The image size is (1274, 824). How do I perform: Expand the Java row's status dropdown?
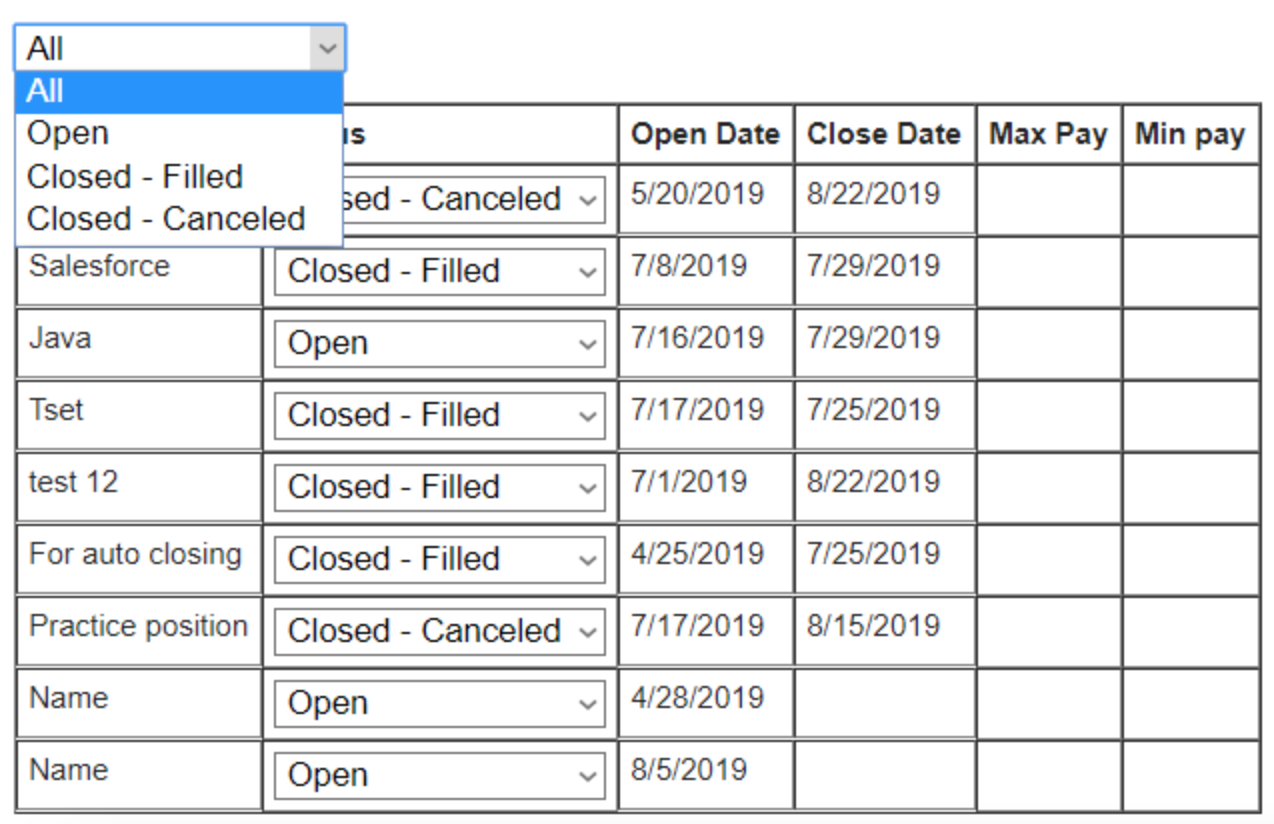[439, 343]
